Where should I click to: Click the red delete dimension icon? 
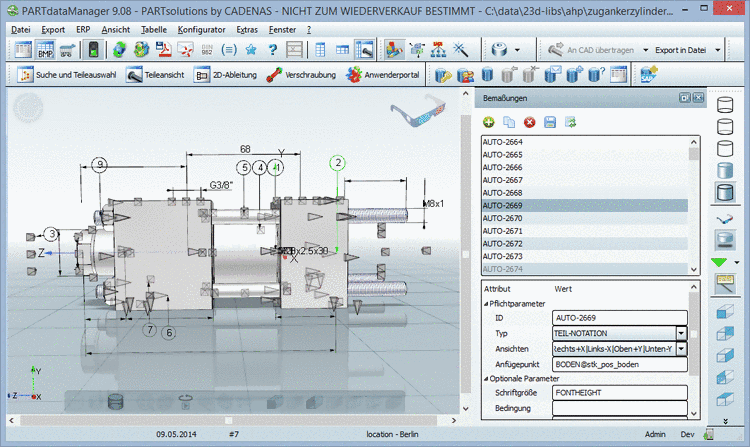click(x=529, y=122)
